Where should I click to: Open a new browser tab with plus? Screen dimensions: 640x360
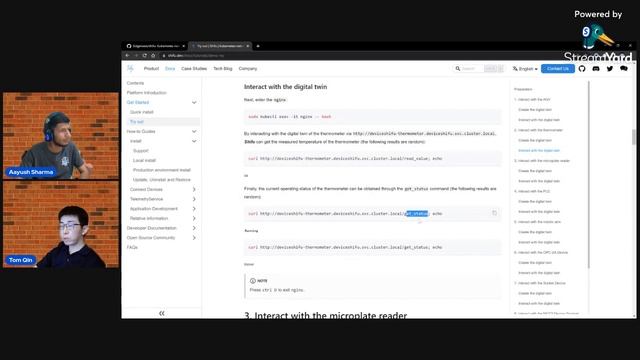258,46
